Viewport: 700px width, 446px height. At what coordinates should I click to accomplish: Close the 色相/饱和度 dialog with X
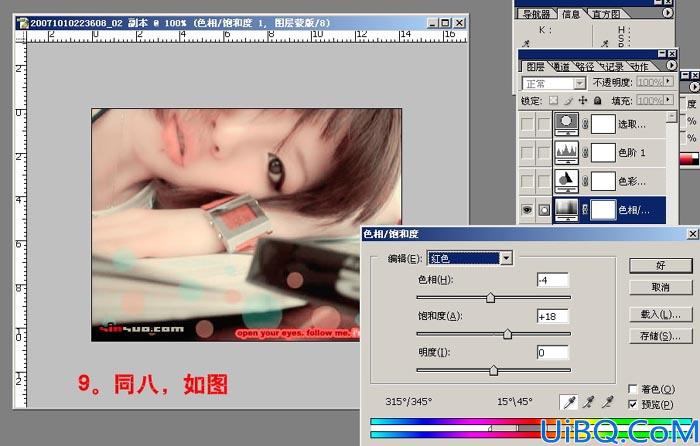pos(693,233)
